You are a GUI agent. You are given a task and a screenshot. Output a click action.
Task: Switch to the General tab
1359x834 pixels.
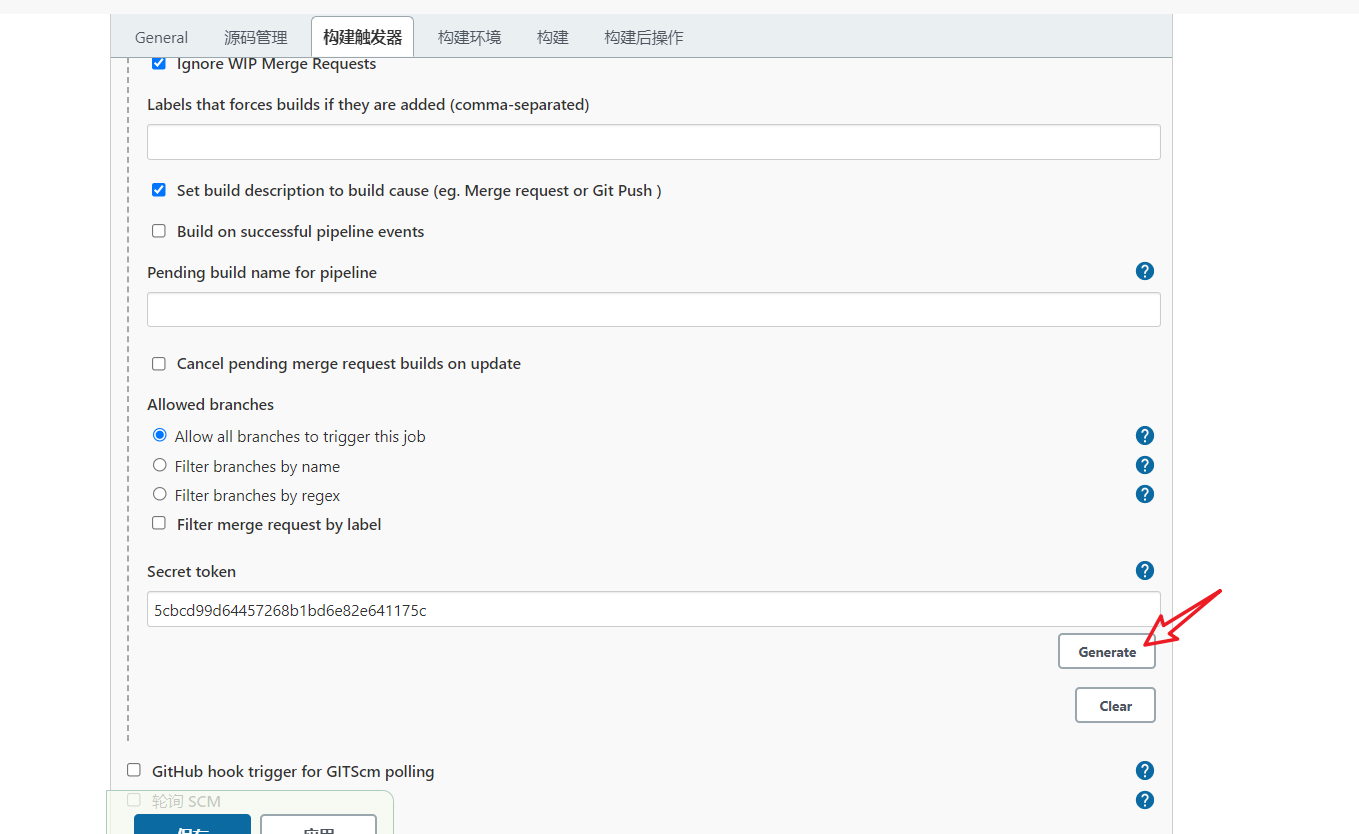click(161, 38)
